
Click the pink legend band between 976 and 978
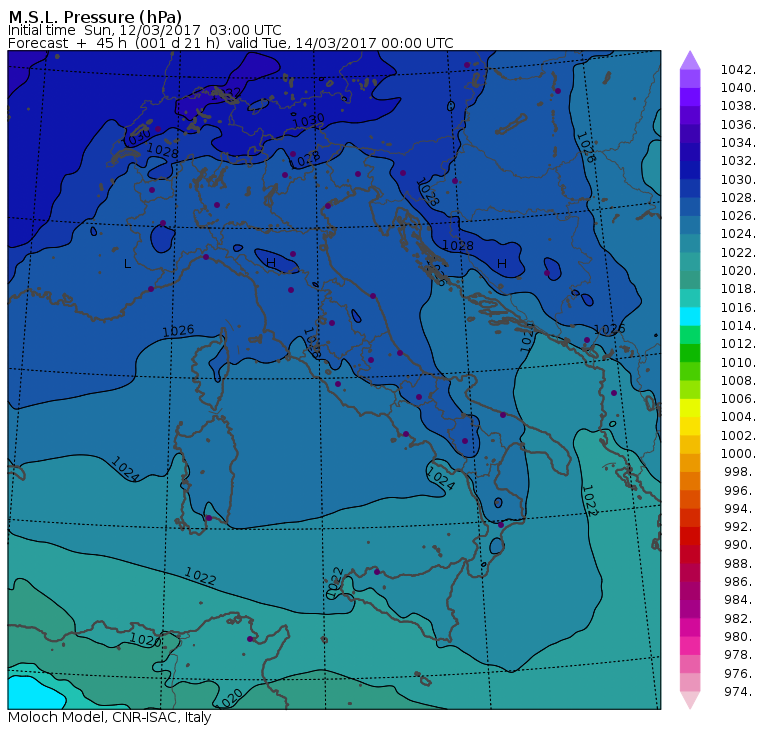point(690,664)
